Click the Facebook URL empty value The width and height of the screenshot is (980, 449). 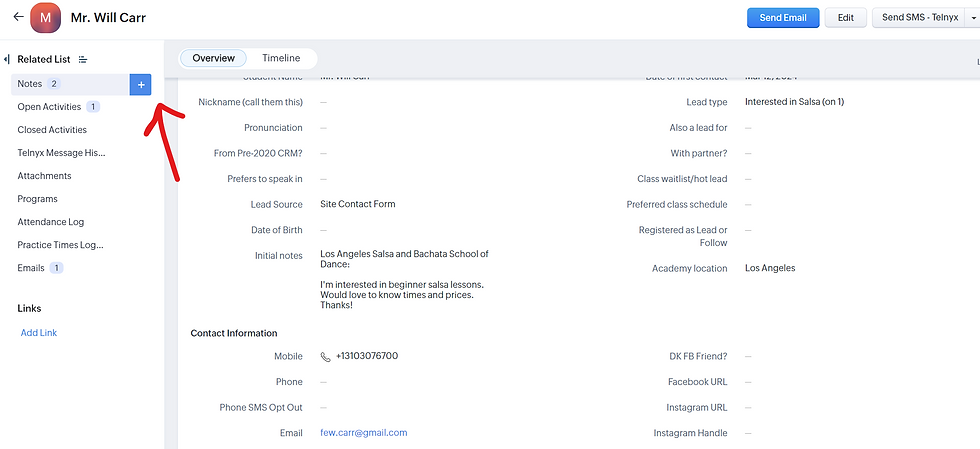click(748, 382)
